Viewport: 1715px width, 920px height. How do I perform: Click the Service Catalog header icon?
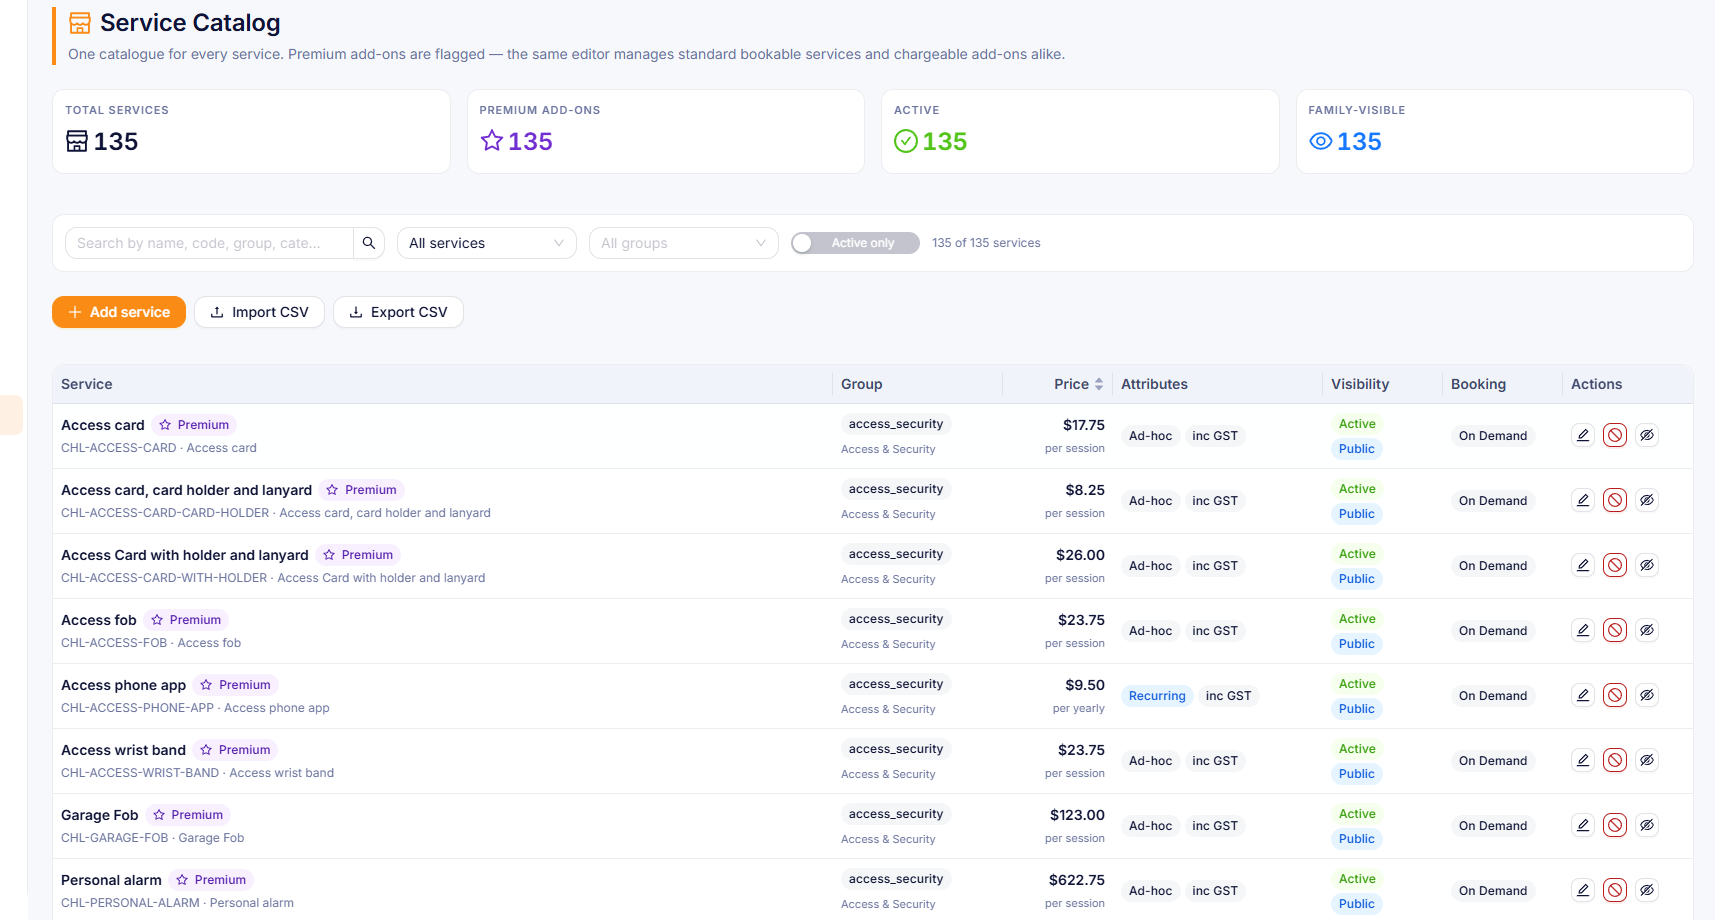pyautogui.click(x=80, y=23)
